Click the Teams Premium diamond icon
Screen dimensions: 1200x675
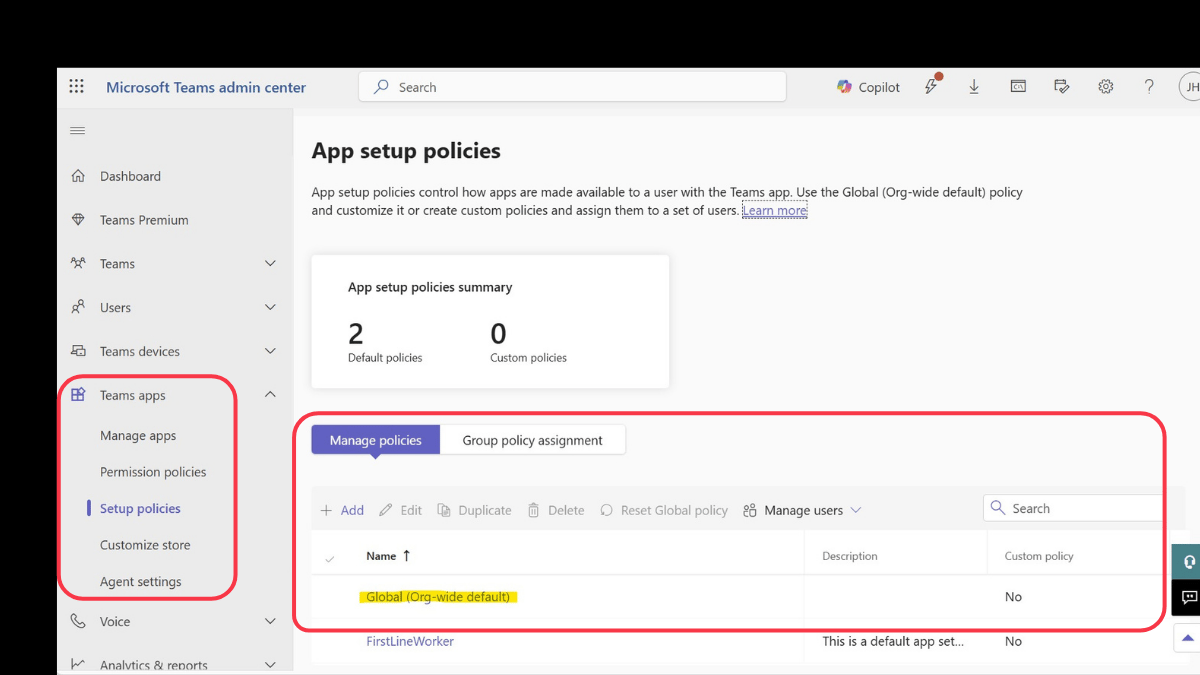click(78, 220)
